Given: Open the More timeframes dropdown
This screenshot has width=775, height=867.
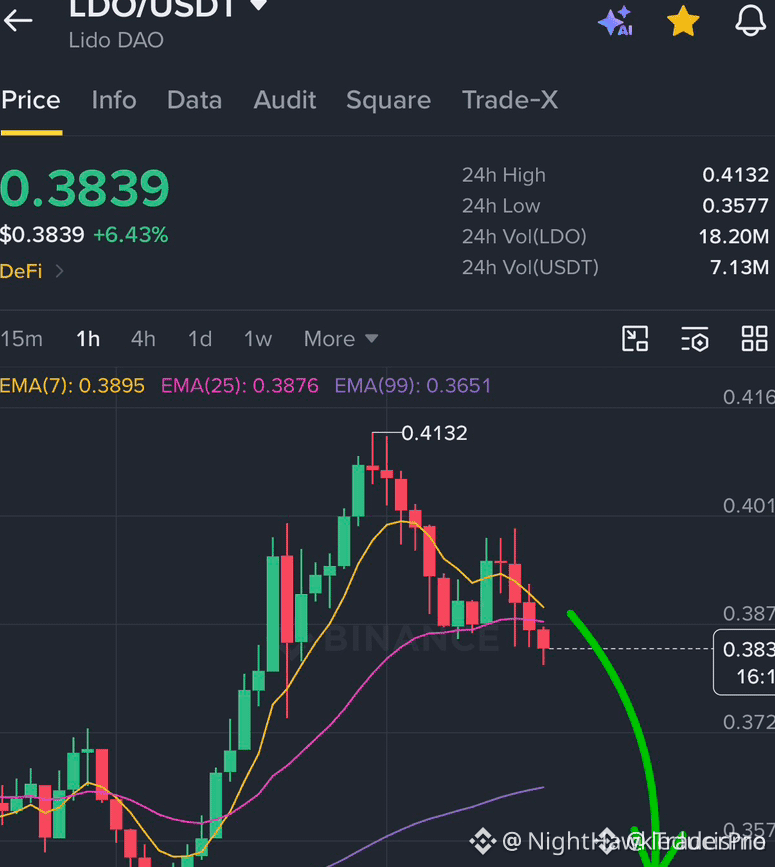Looking at the screenshot, I should (341, 338).
